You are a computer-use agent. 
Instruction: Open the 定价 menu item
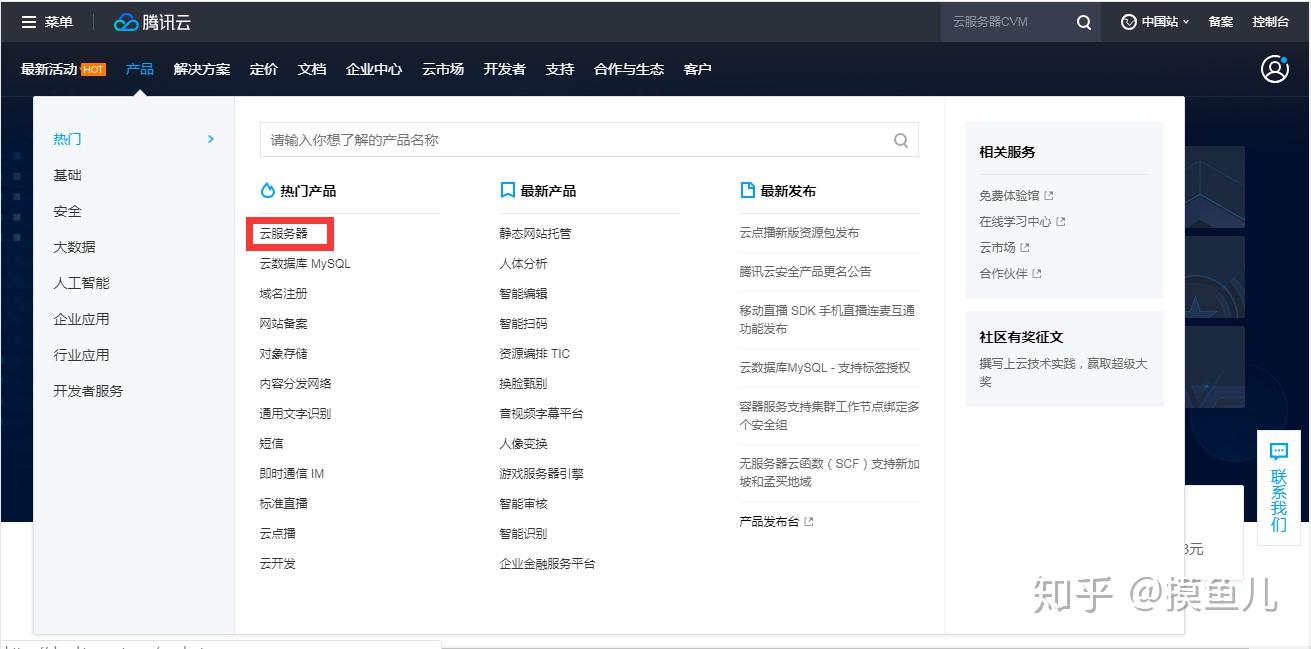pyautogui.click(x=264, y=69)
